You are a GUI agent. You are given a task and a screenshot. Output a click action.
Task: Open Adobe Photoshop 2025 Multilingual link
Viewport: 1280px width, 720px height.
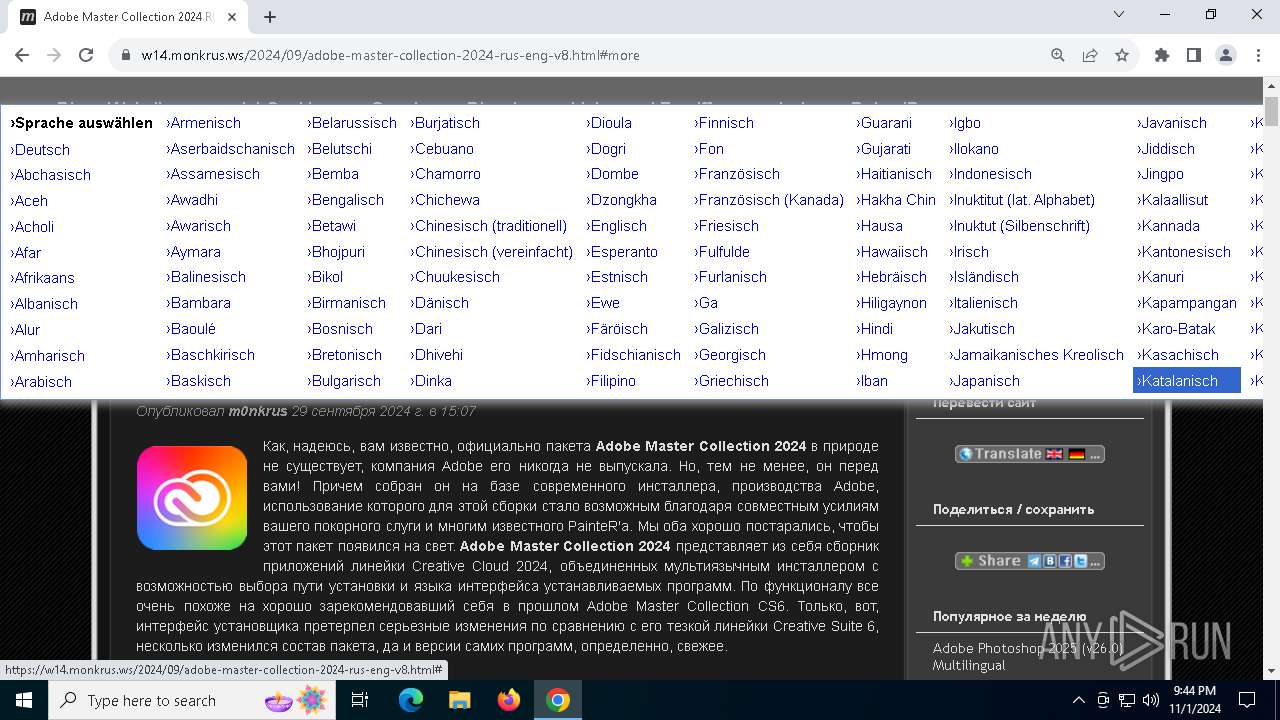point(1029,656)
